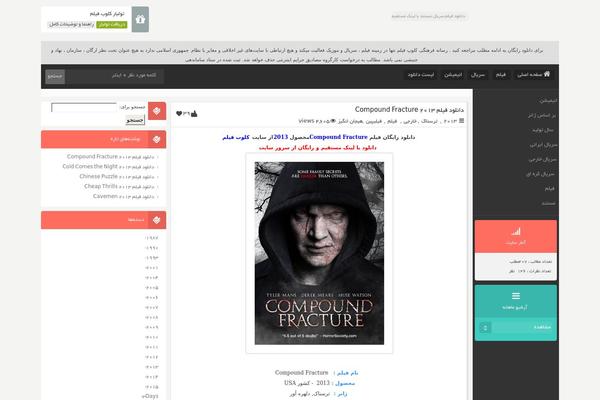
Task: Click the 1987 category link
Action: pos(152,238)
